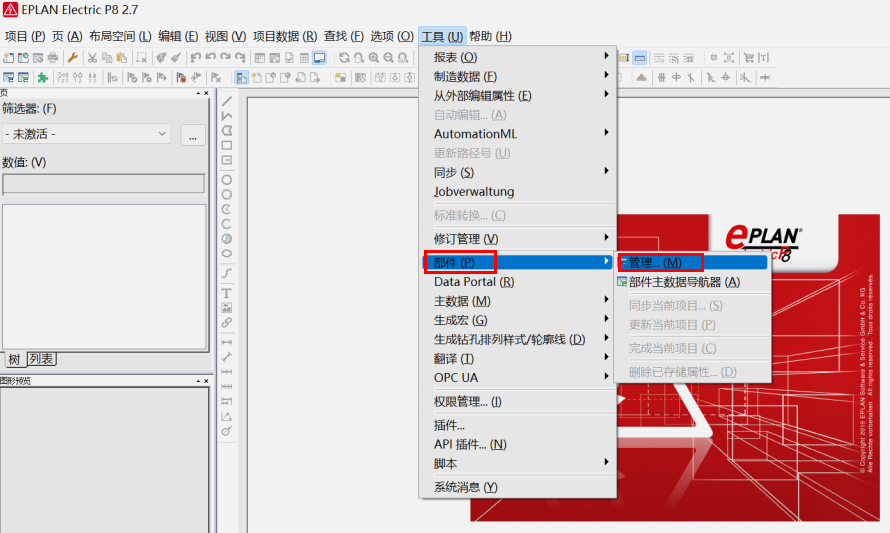Click the ... button beside filter
This screenshot has height=533, width=890.
(192, 135)
